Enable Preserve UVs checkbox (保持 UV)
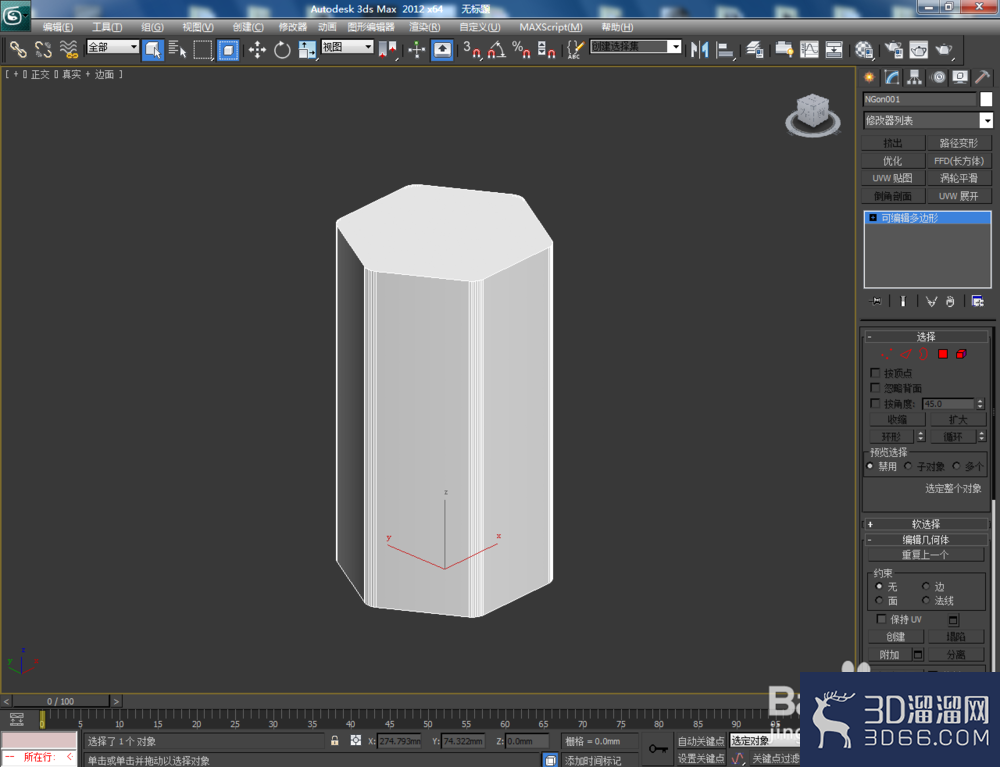The width and height of the screenshot is (1000, 767). (x=881, y=619)
